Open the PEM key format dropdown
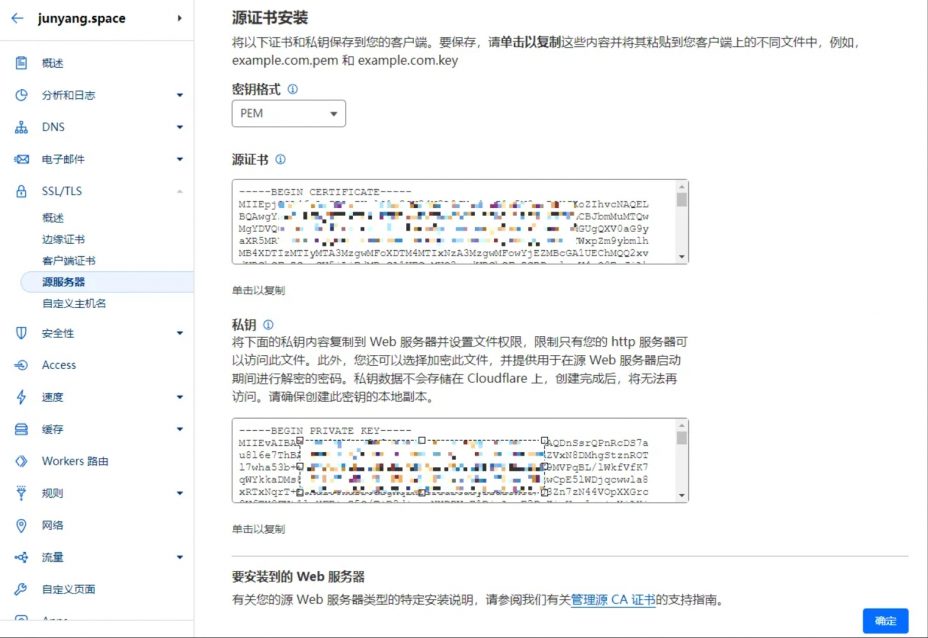Image resolution: width=928 pixels, height=638 pixels. pos(288,114)
